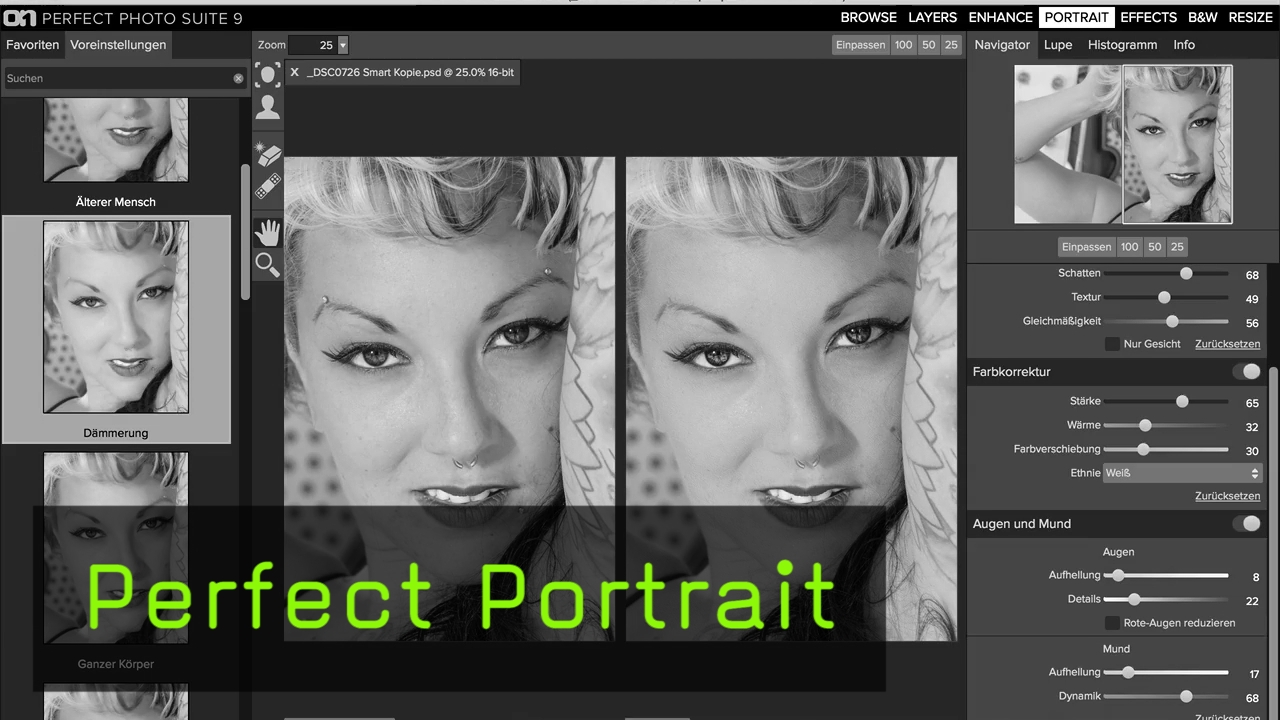Image resolution: width=1280 pixels, height=720 pixels.
Task: Select the Dämmerung preset thumbnail
Action: click(116, 317)
